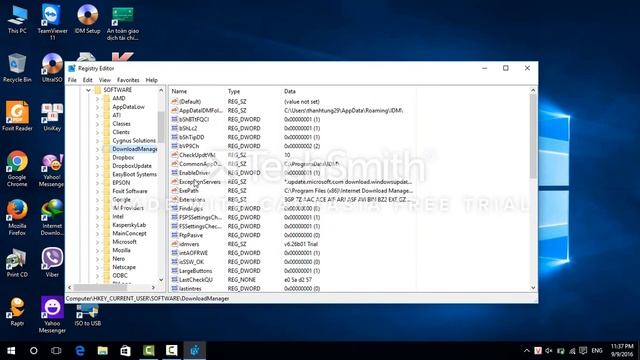Select the Foxit Reader desktop icon
The height and width of the screenshot is (360, 640).
pyautogui.click(x=17, y=116)
